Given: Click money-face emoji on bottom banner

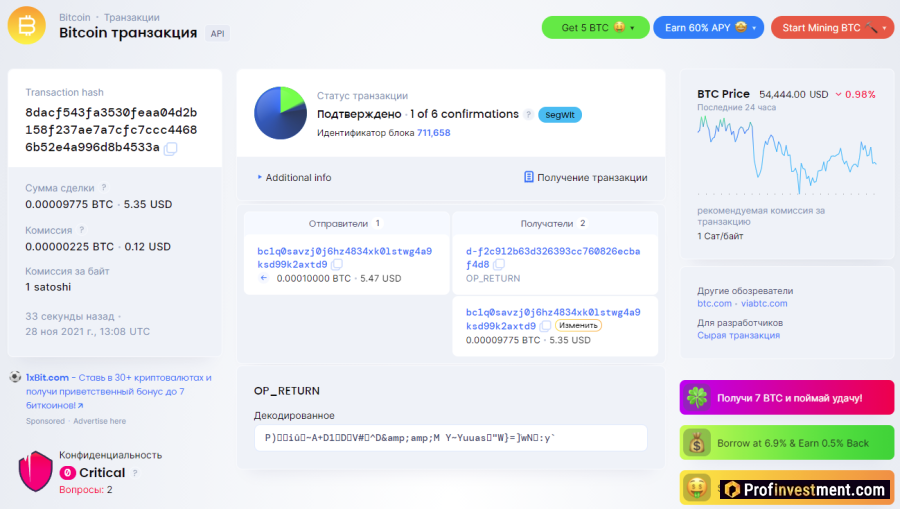Looking at the screenshot, I should pos(696,488).
